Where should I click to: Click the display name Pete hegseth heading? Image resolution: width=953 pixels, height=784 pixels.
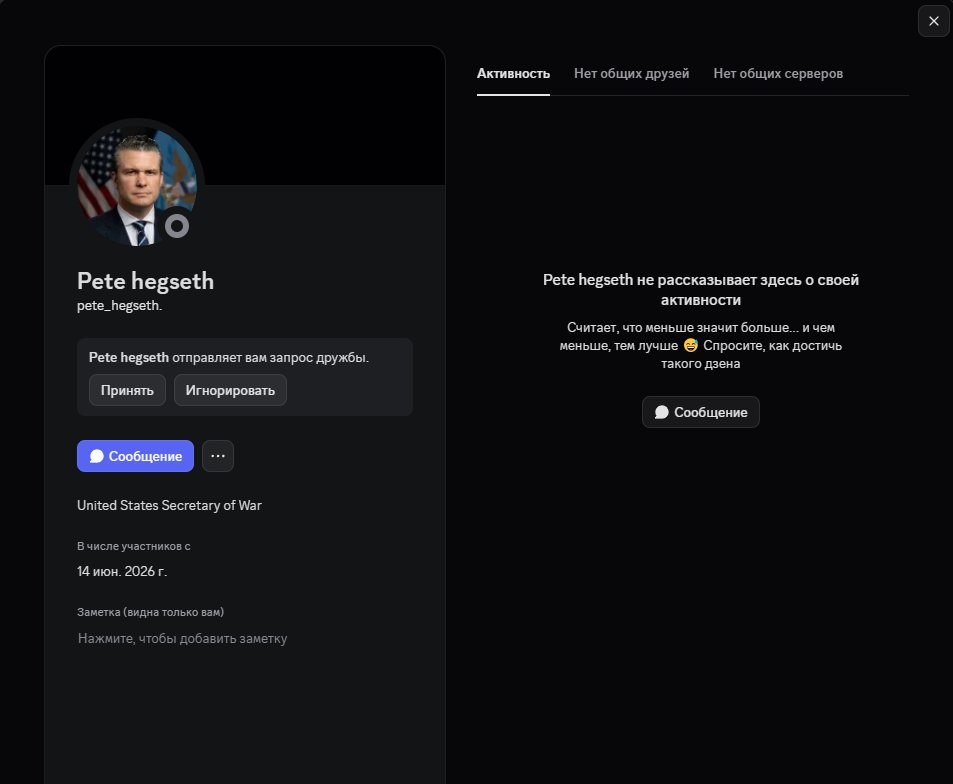click(145, 281)
